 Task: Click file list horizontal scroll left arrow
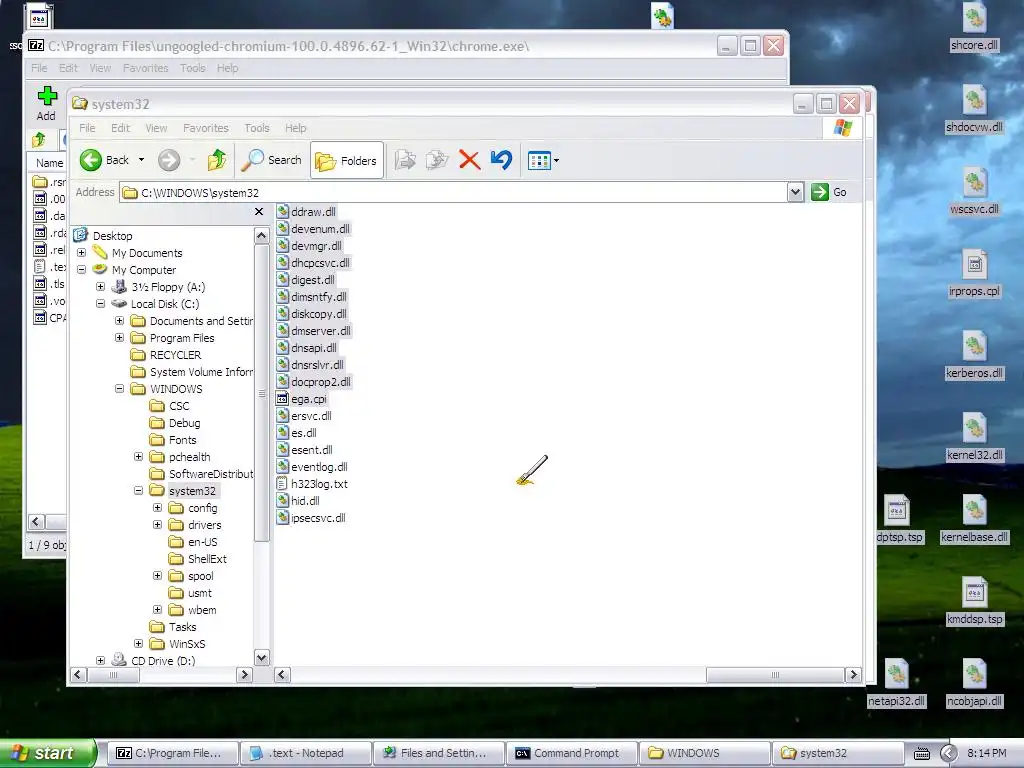(282, 675)
